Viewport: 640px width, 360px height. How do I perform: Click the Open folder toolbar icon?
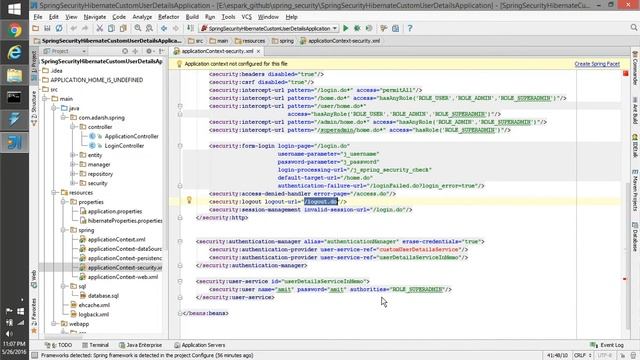pos(36,28)
